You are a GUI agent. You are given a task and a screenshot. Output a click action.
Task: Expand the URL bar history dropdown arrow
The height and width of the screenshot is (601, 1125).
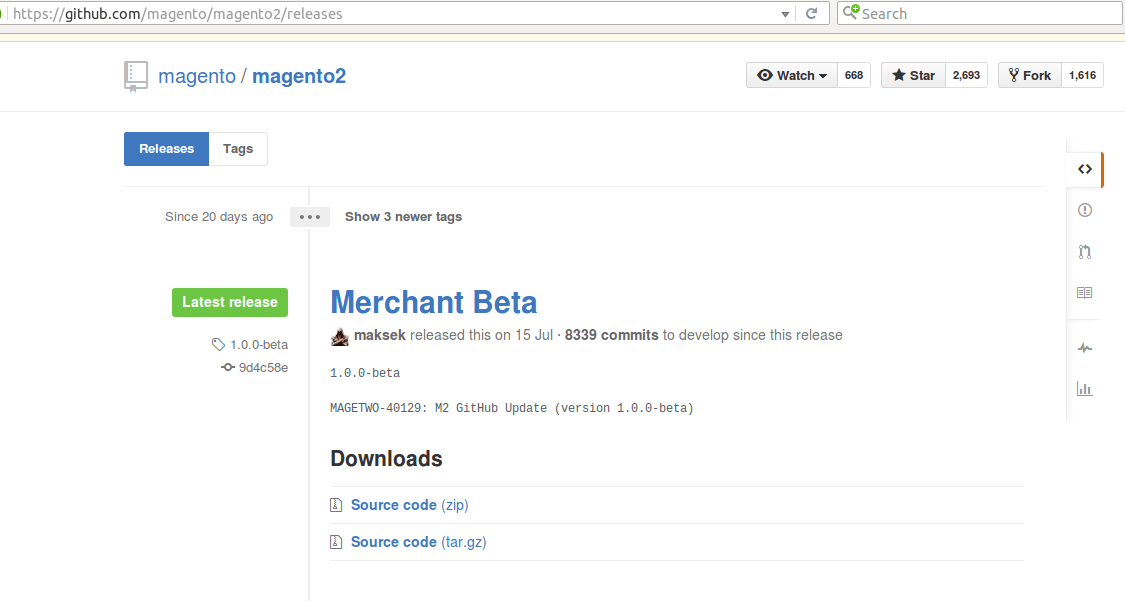pyautogui.click(x=785, y=14)
